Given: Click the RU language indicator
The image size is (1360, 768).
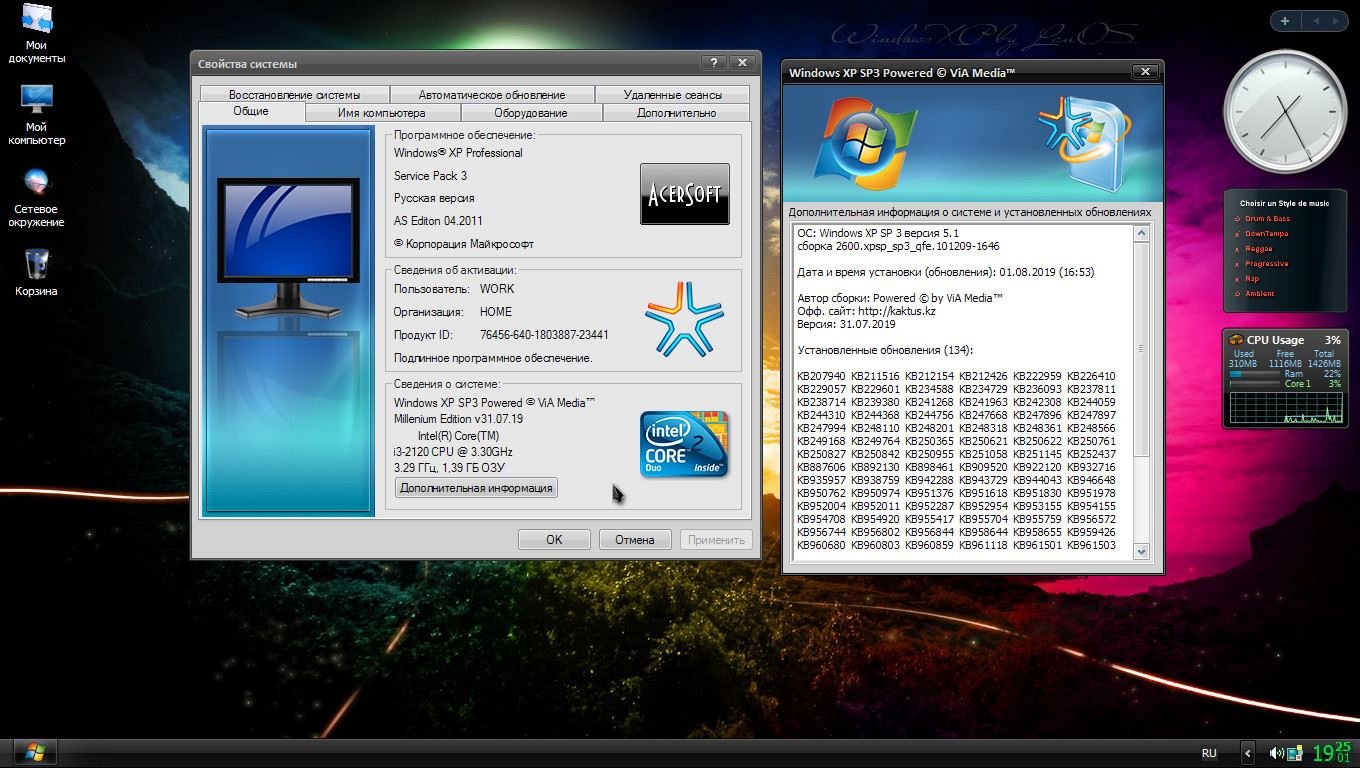Looking at the screenshot, I should click(1209, 753).
